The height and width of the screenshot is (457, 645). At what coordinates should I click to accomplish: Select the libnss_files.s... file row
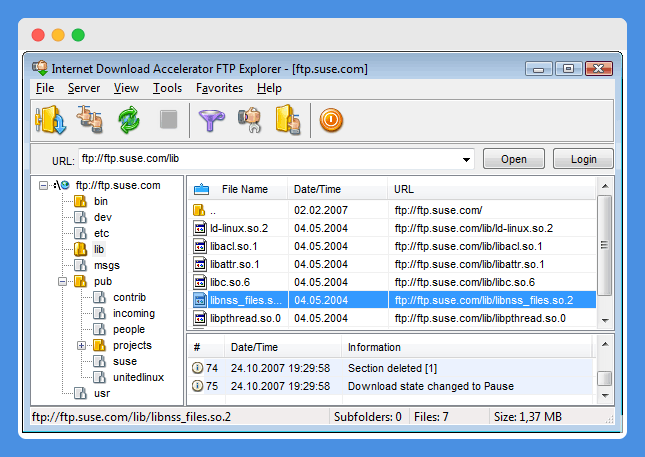(x=392, y=300)
